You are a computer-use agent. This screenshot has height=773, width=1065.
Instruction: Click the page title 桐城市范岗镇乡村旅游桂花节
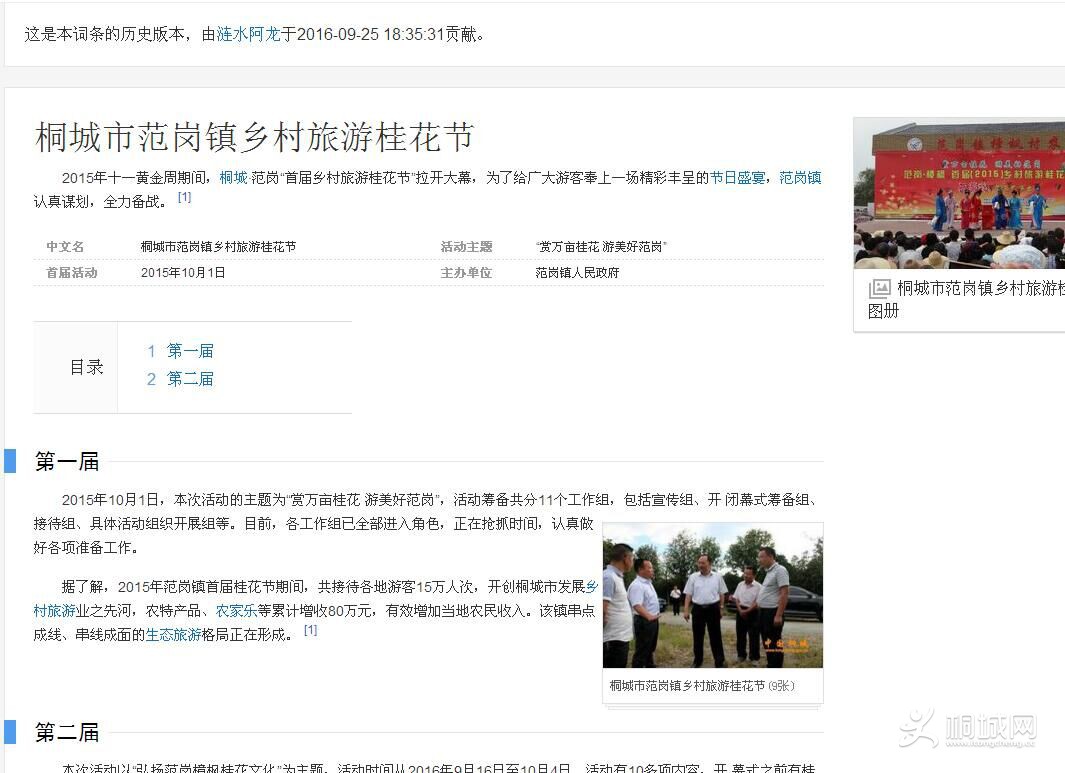coord(254,137)
